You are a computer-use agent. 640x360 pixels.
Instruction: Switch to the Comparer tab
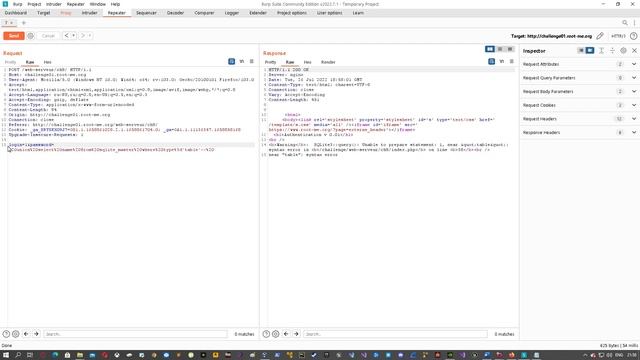tap(204, 13)
